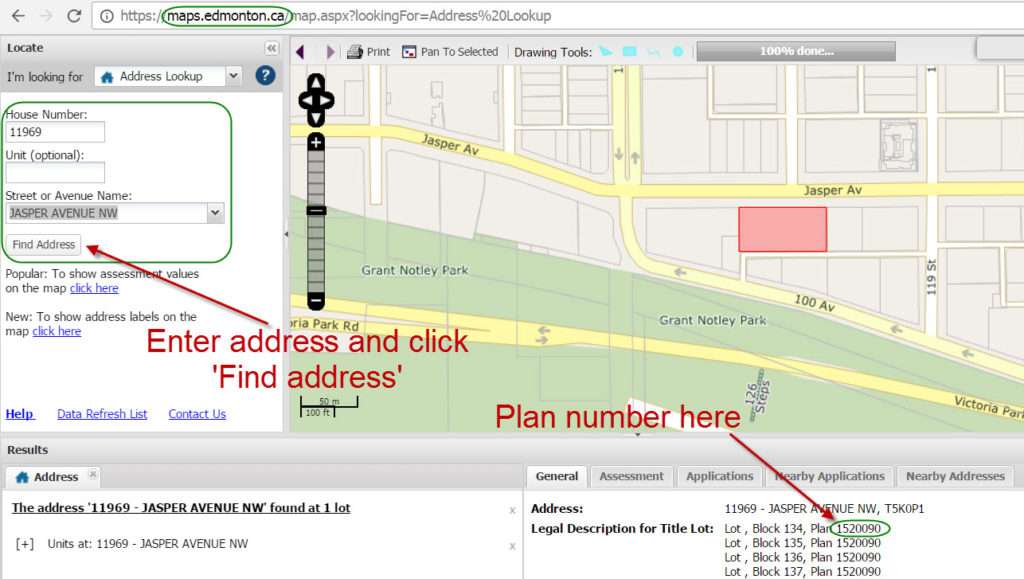The width and height of the screenshot is (1024, 579).
Task: Switch to the Assessment tab
Action: point(631,476)
